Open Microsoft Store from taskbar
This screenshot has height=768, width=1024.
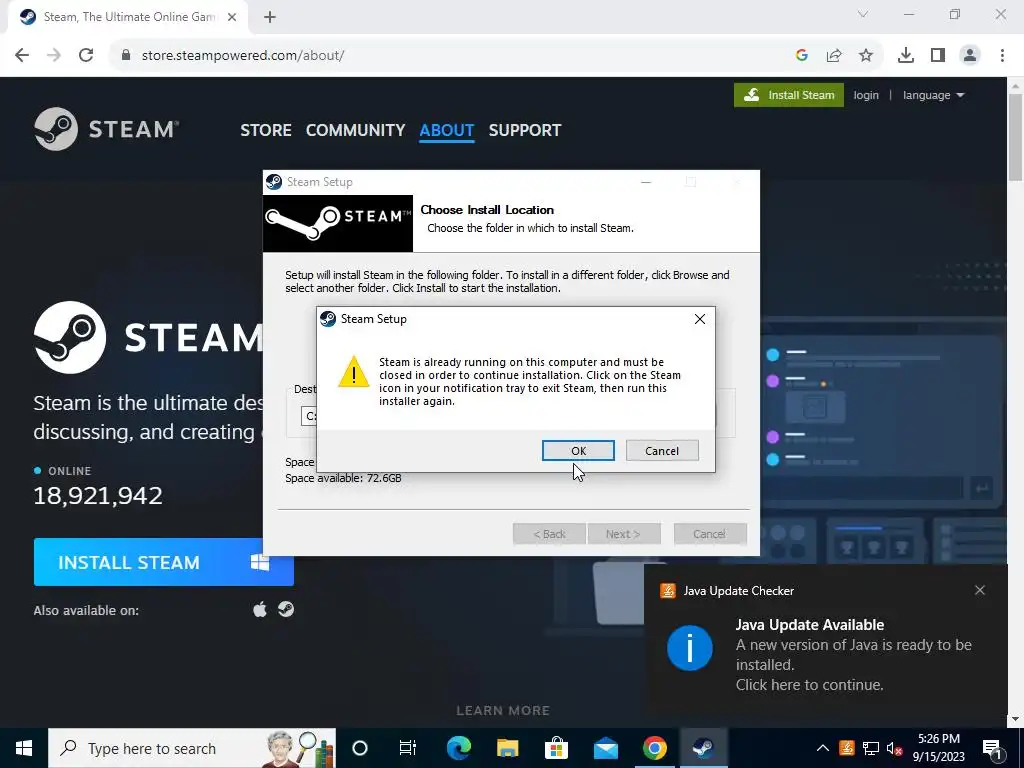[556, 748]
